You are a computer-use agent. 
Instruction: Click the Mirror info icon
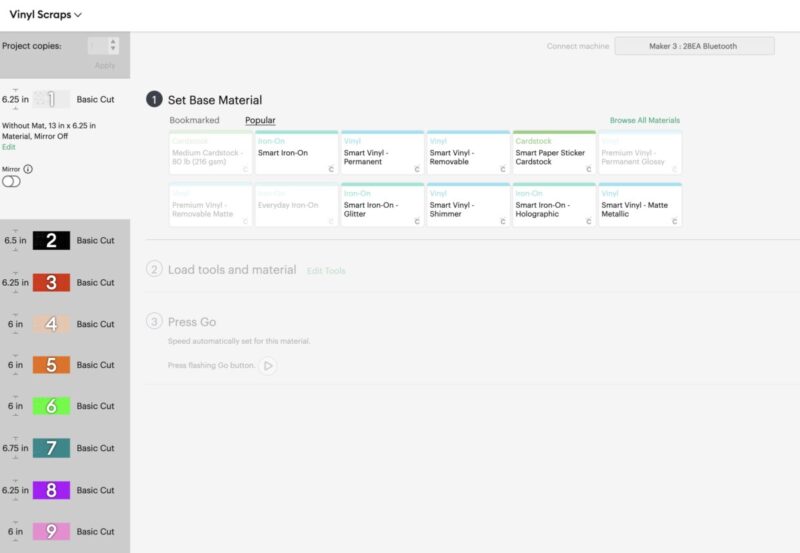(x=28, y=169)
